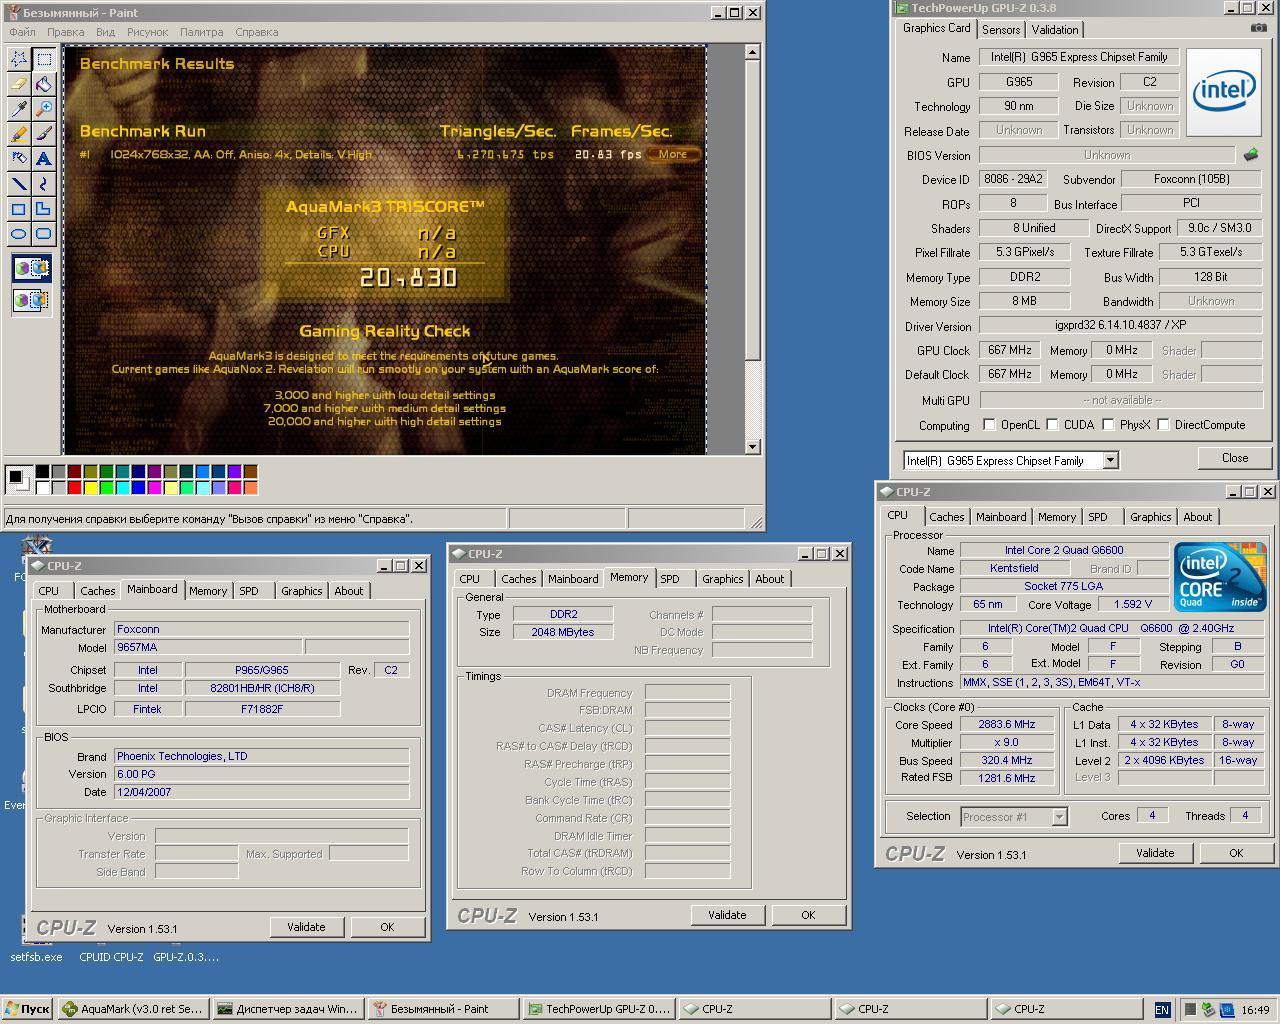The height and width of the screenshot is (1024, 1280).
Task: Open About tab in Mainboard CPU-Z window
Action: pos(348,591)
